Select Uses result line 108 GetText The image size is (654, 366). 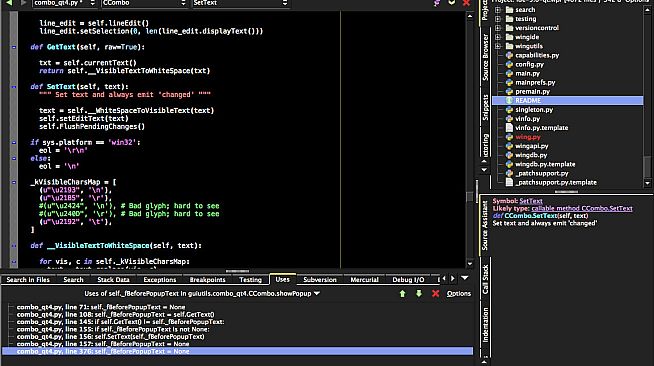(x=116, y=314)
